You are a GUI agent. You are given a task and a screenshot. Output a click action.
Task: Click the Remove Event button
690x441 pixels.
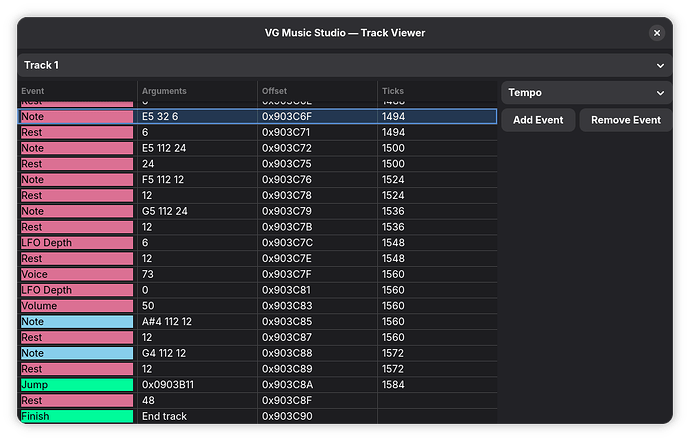click(625, 120)
